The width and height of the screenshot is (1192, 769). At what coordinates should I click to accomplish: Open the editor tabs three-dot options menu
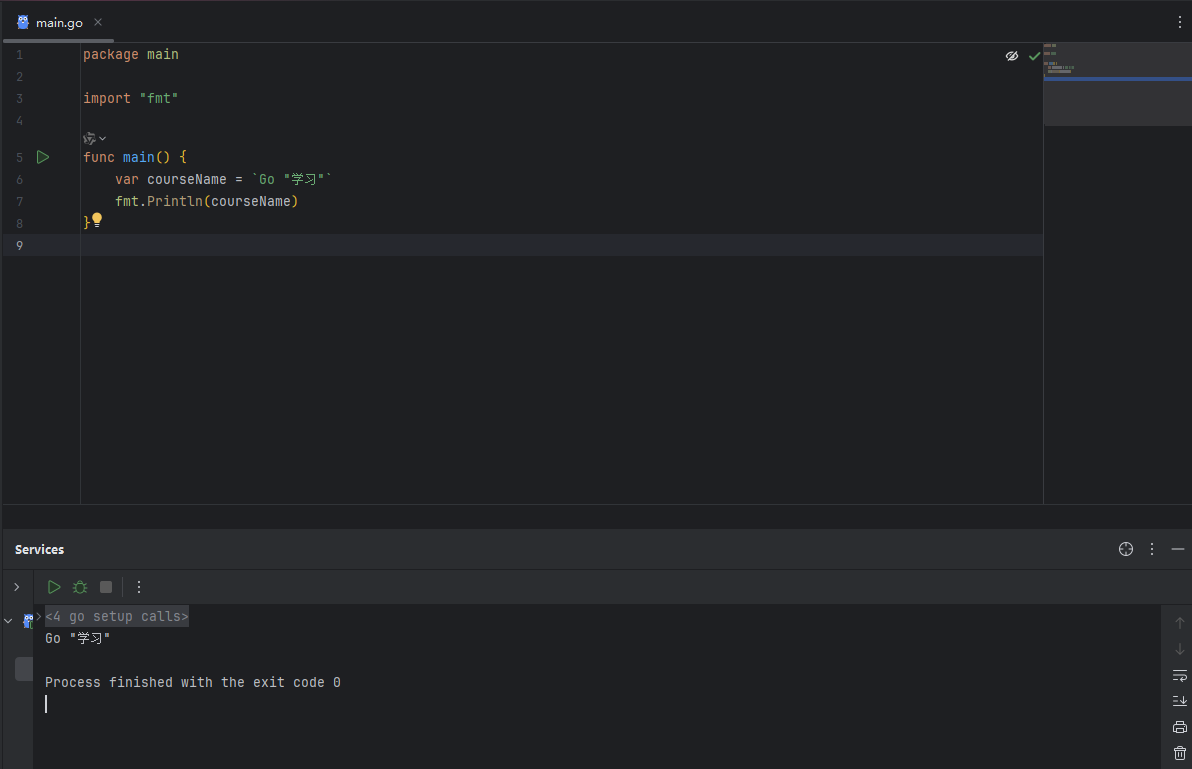[x=1180, y=22]
